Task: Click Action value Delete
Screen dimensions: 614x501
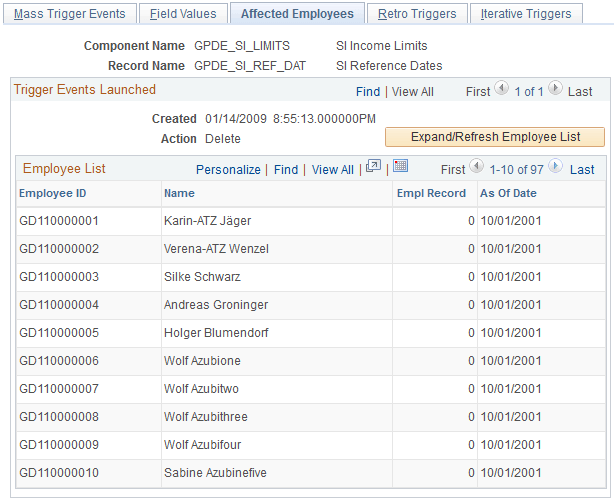Action: click(x=223, y=139)
